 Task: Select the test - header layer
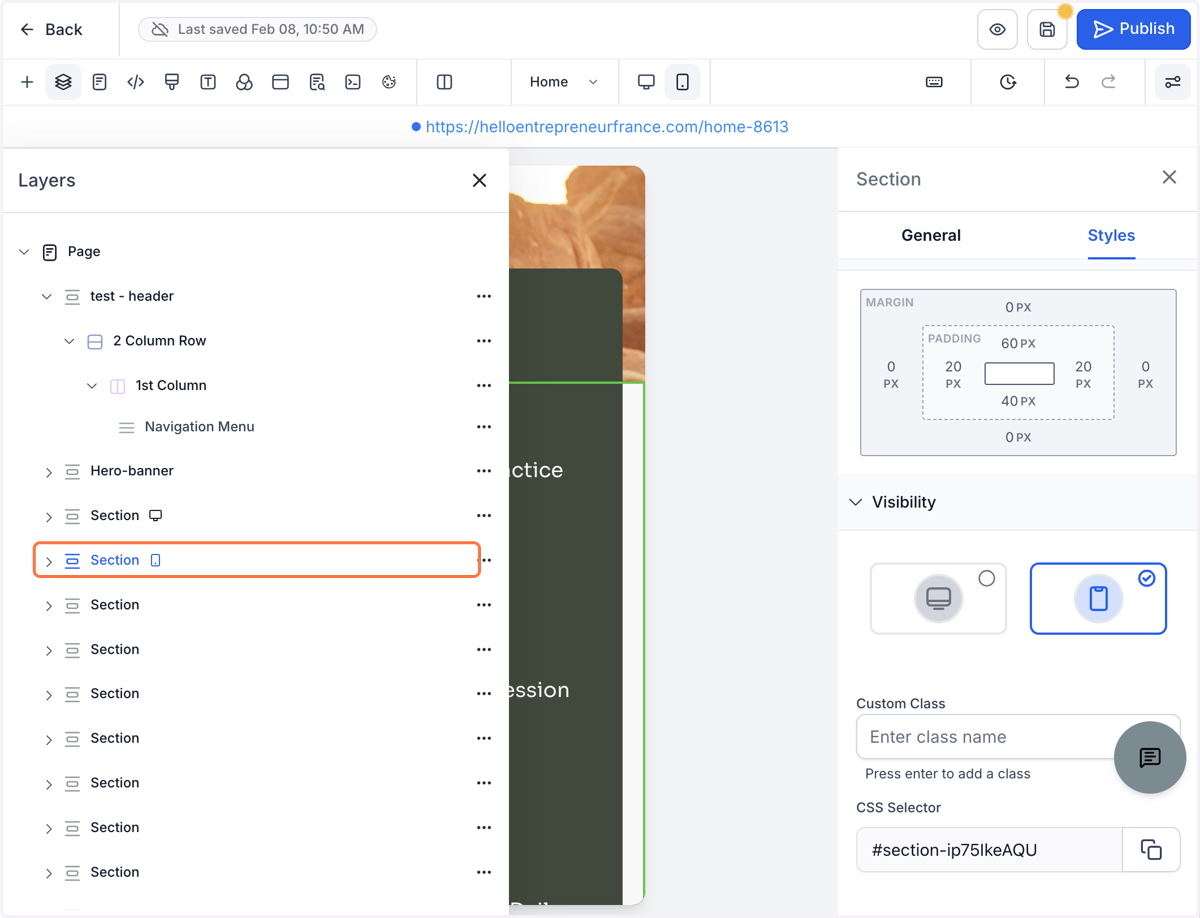click(x=132, y=297)
